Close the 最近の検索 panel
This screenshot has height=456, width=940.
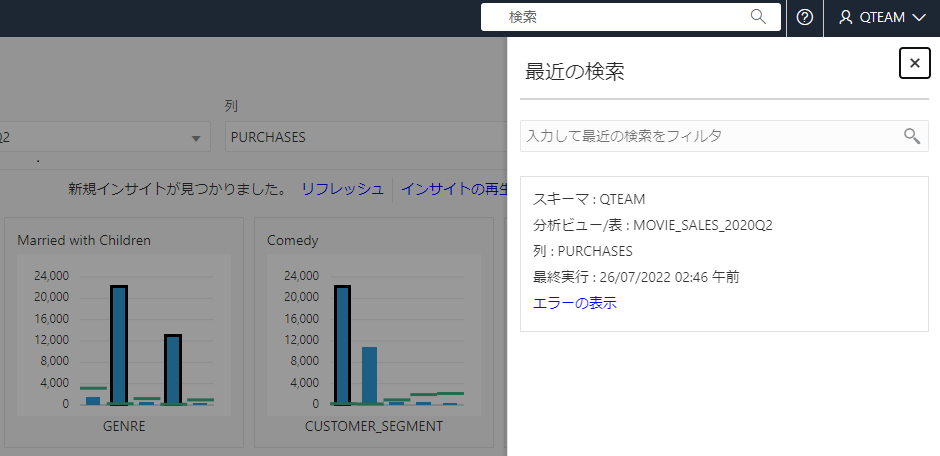coord(914,63)
